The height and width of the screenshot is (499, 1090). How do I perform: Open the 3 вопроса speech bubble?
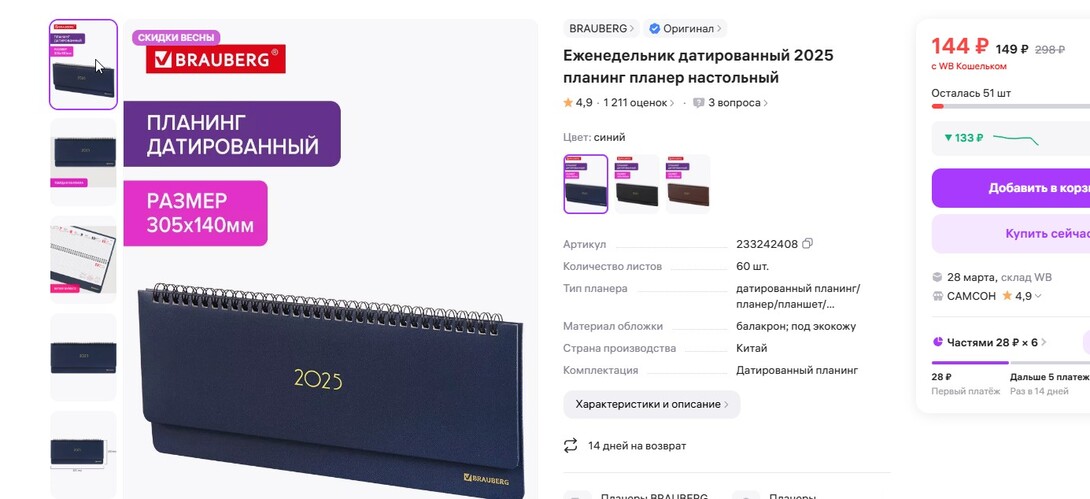pyautogui.click(x=699, y=103)
